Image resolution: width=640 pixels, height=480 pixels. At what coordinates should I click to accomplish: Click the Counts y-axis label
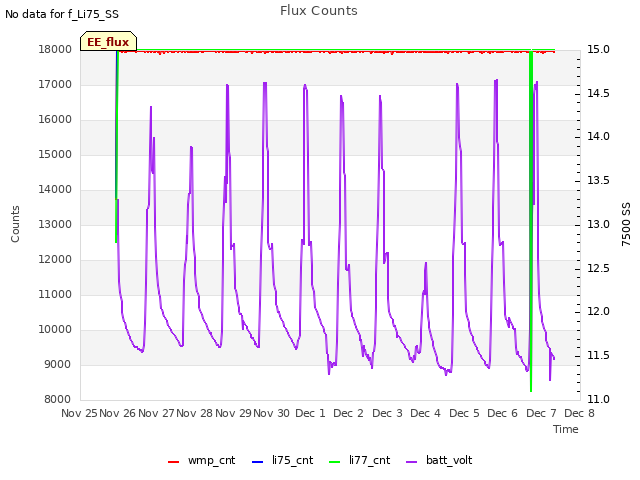(x=15, y=224)
